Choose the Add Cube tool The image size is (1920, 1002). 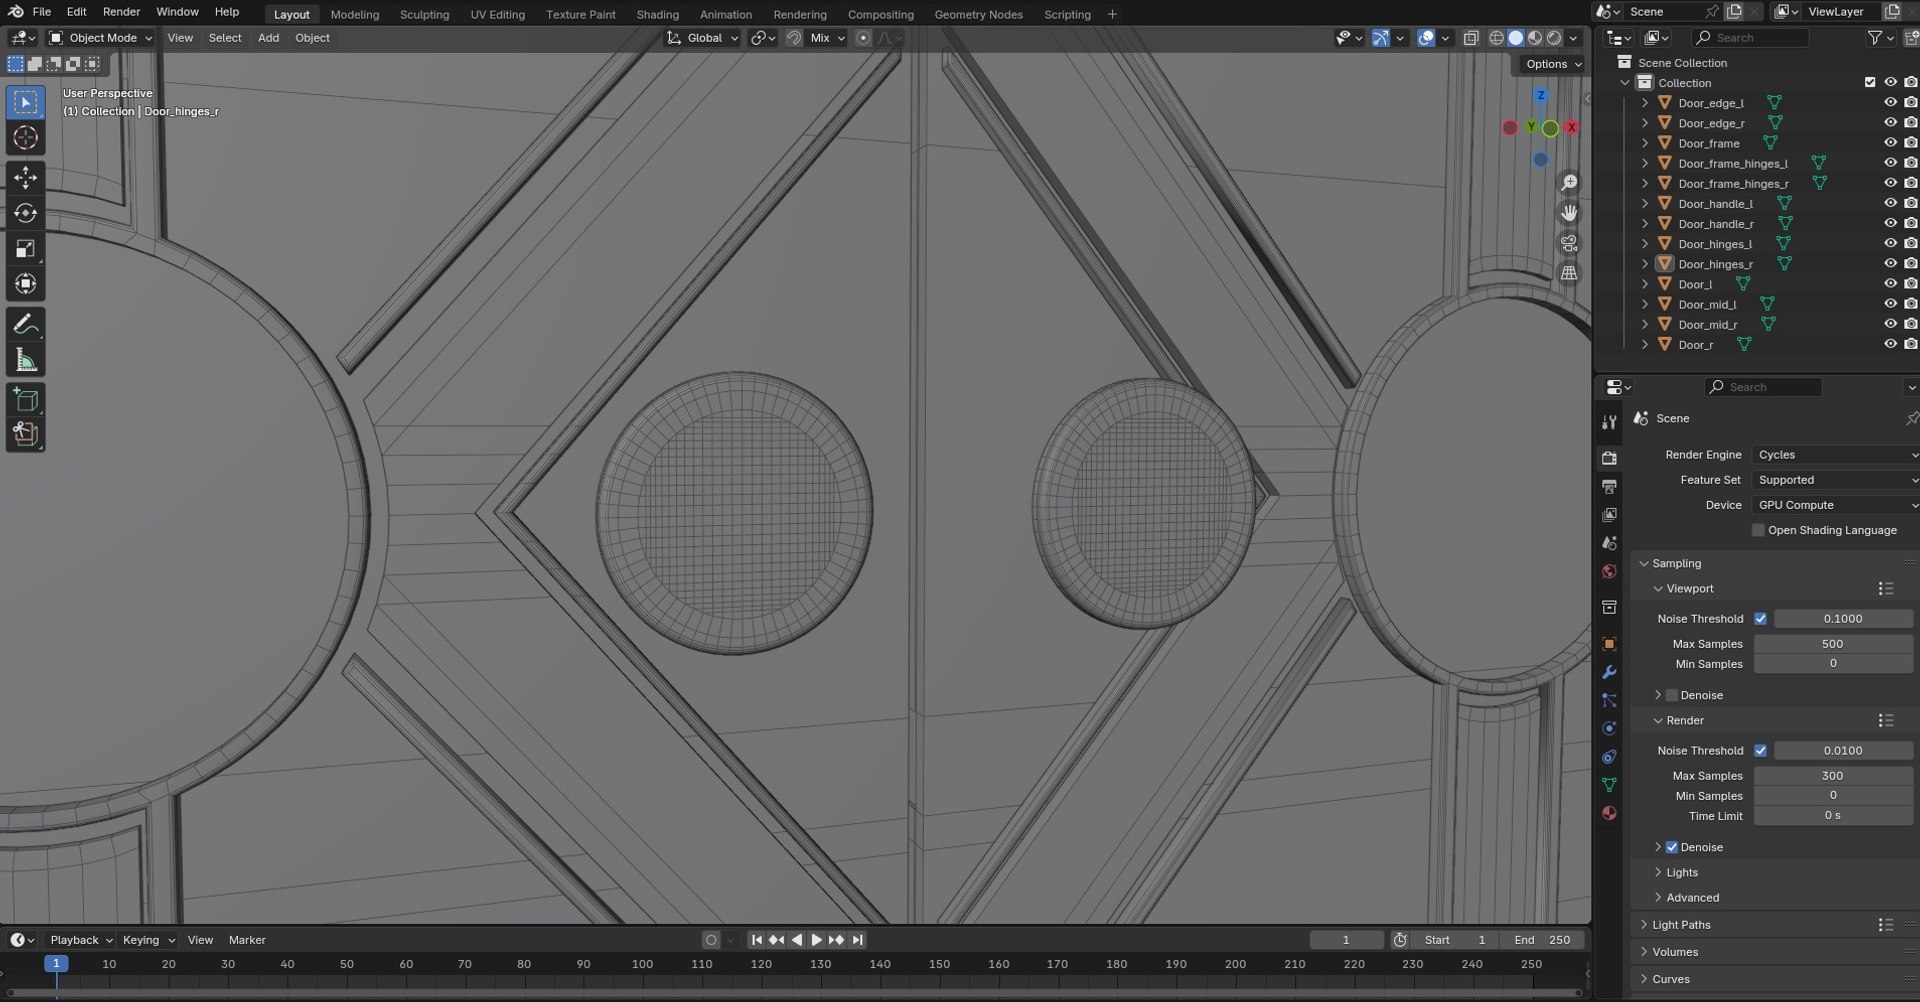26,400
